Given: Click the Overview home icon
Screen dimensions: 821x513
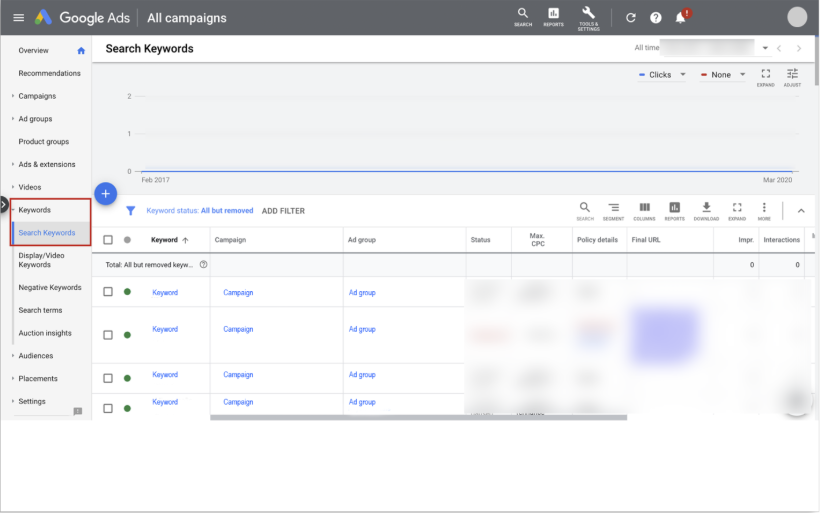Looking at the screenshot, I should pos(81,51).
